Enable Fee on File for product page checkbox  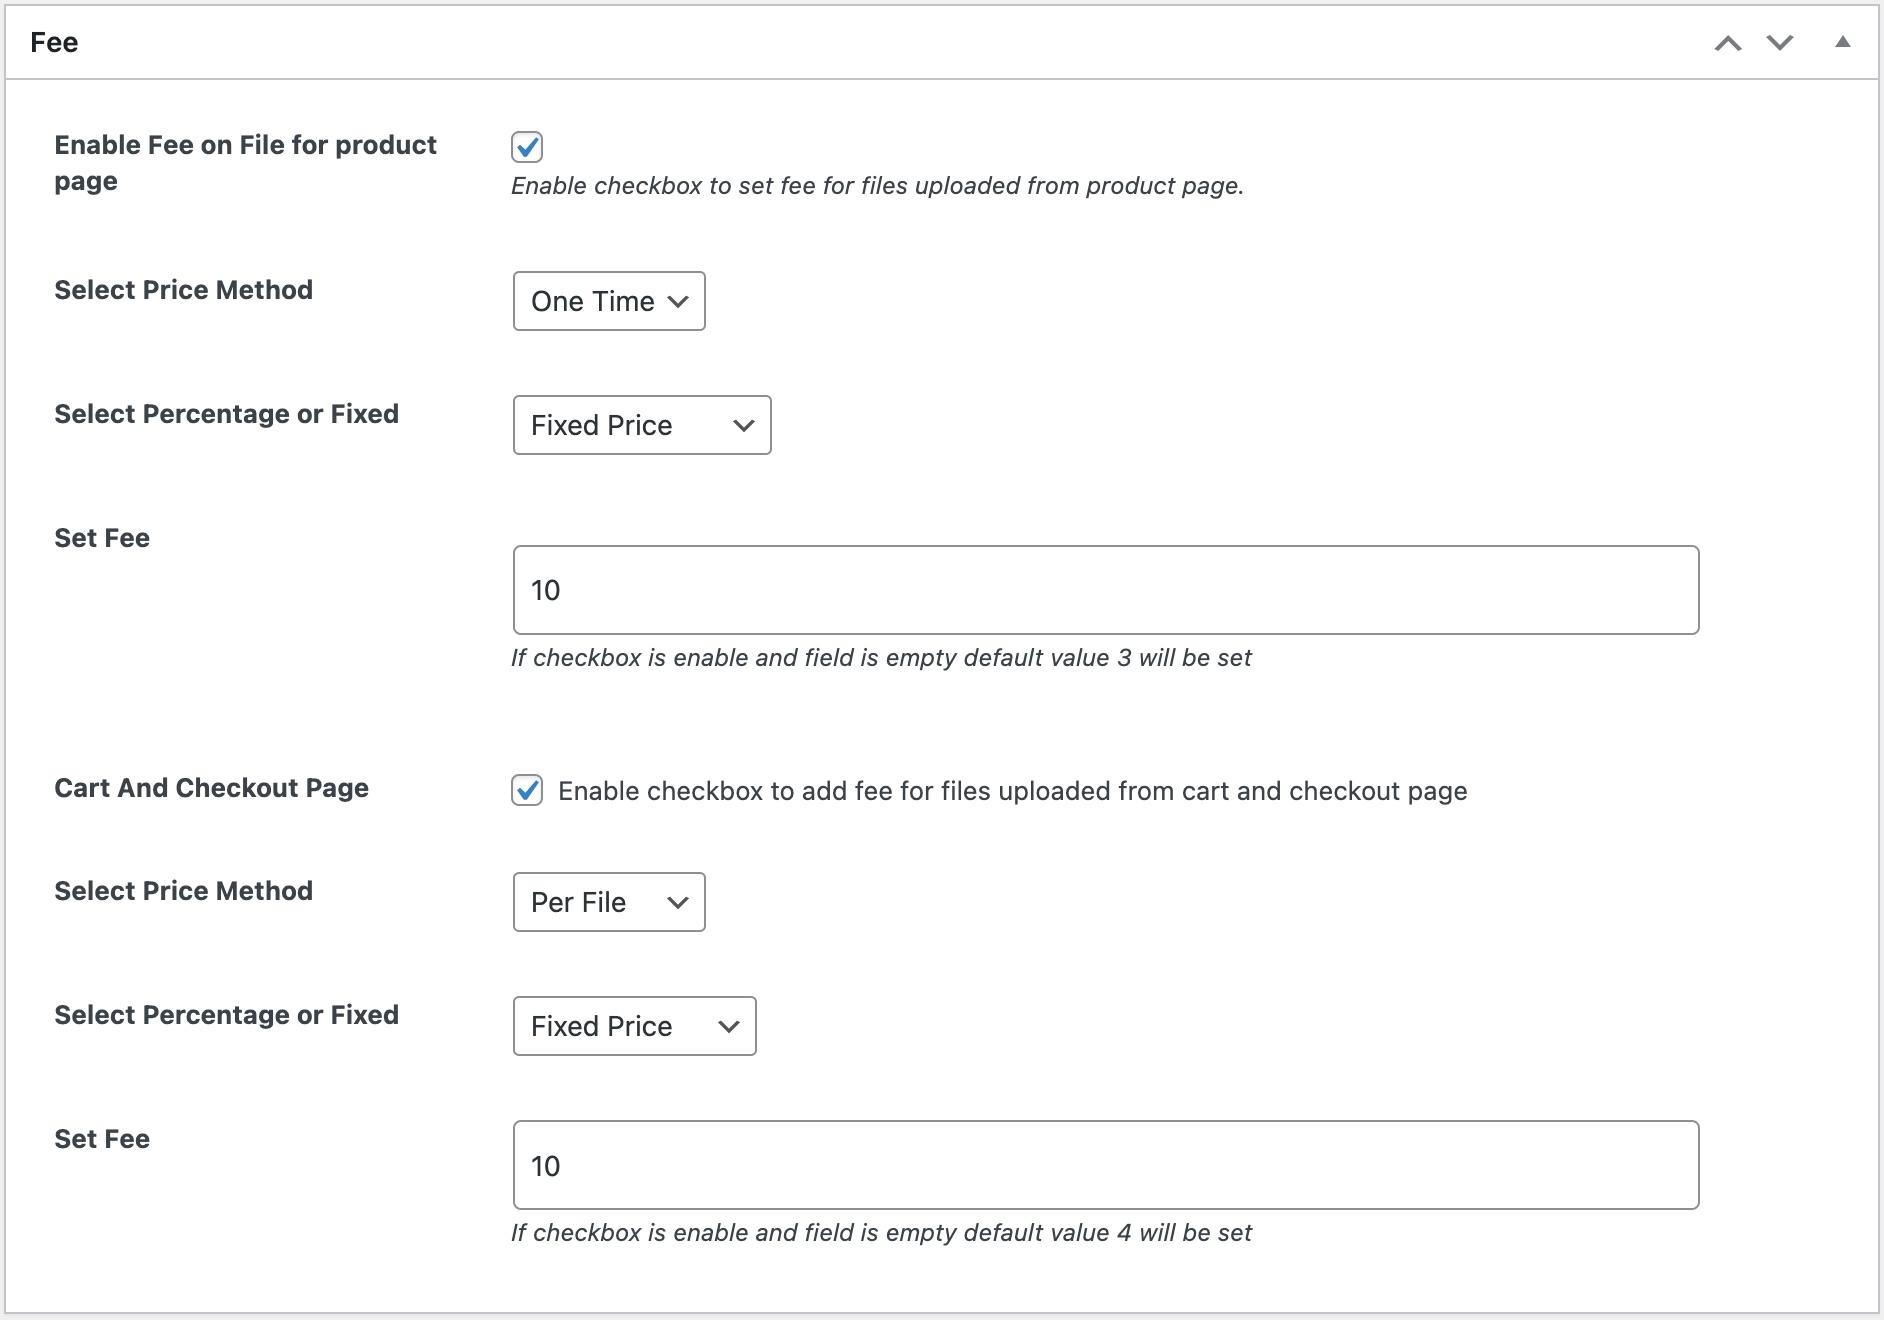tap(527, 146)
